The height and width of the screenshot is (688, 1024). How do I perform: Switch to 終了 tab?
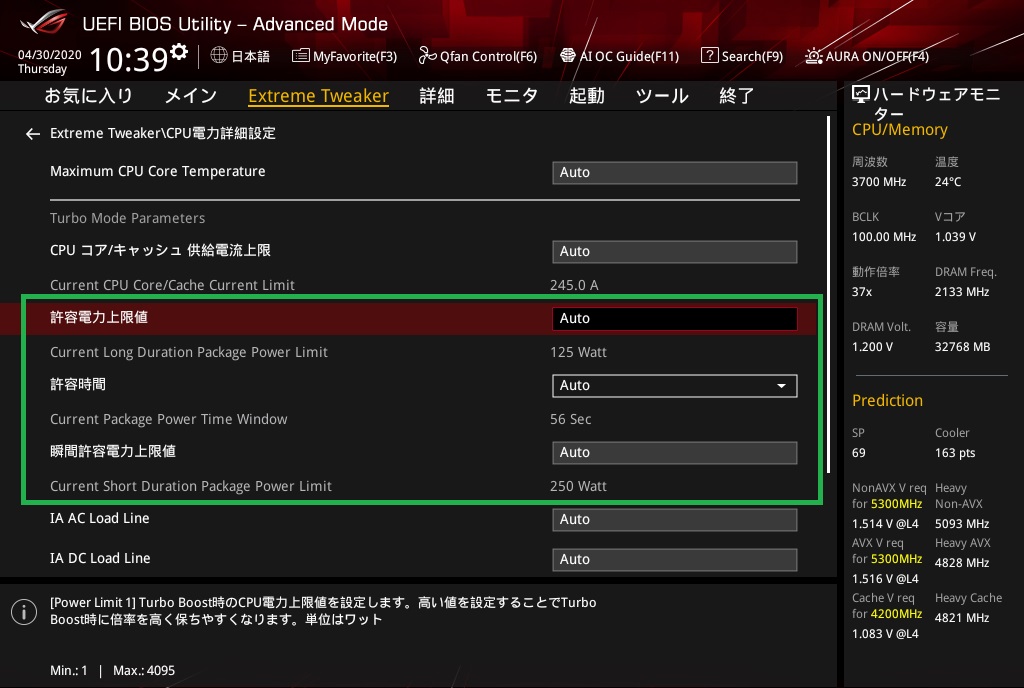point(737,96)
